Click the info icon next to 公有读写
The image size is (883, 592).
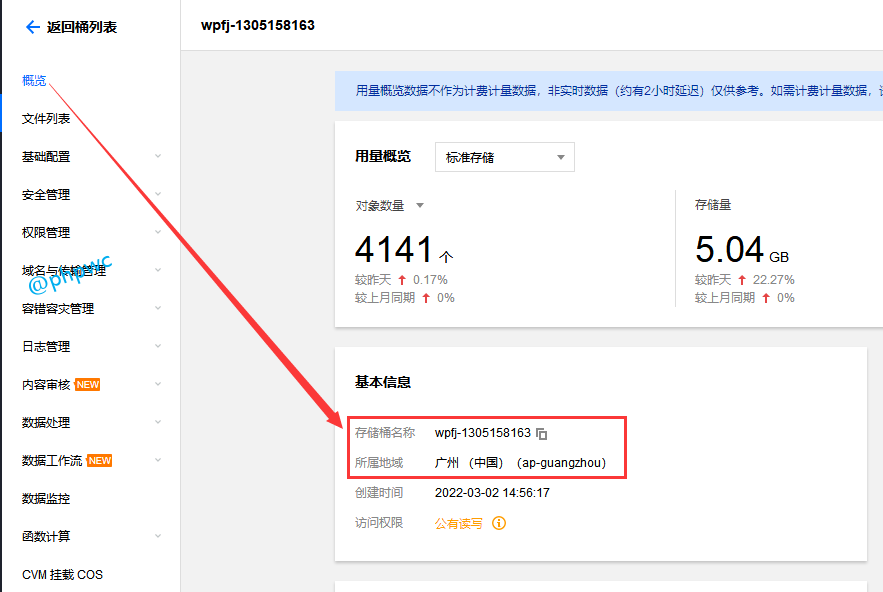[499, 523]
